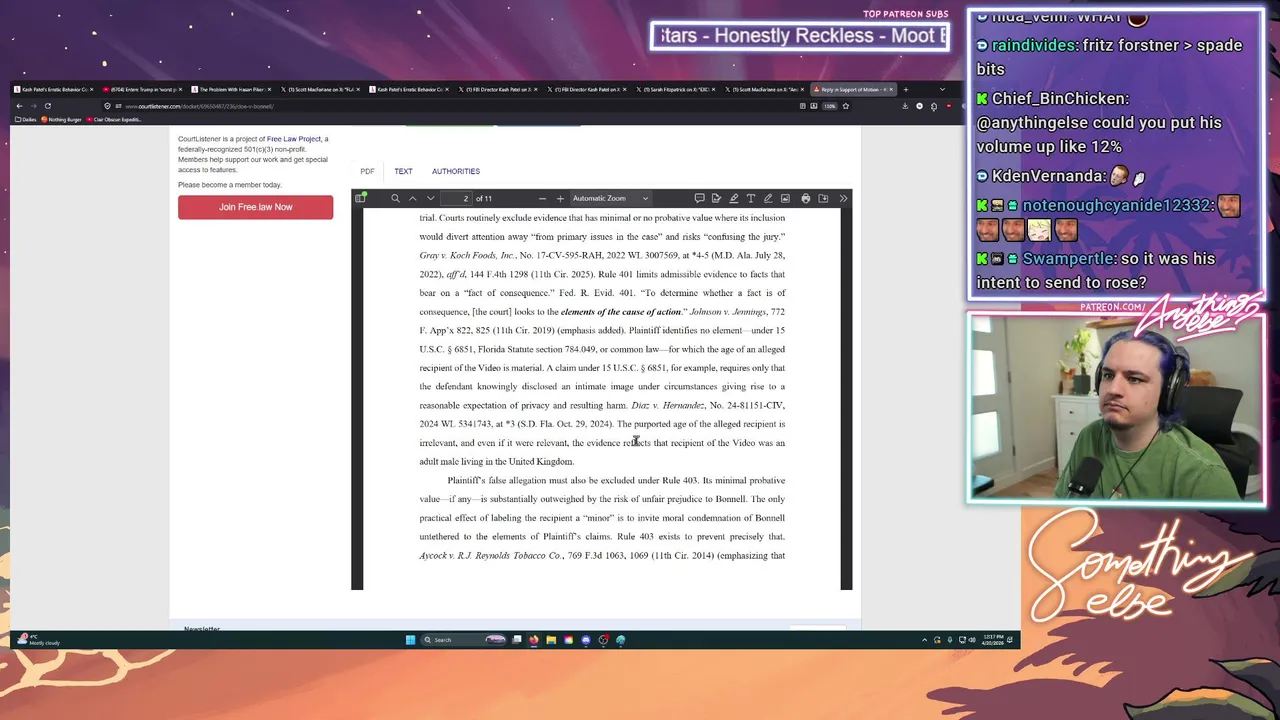Open taskbar volume control

[972, 639]
